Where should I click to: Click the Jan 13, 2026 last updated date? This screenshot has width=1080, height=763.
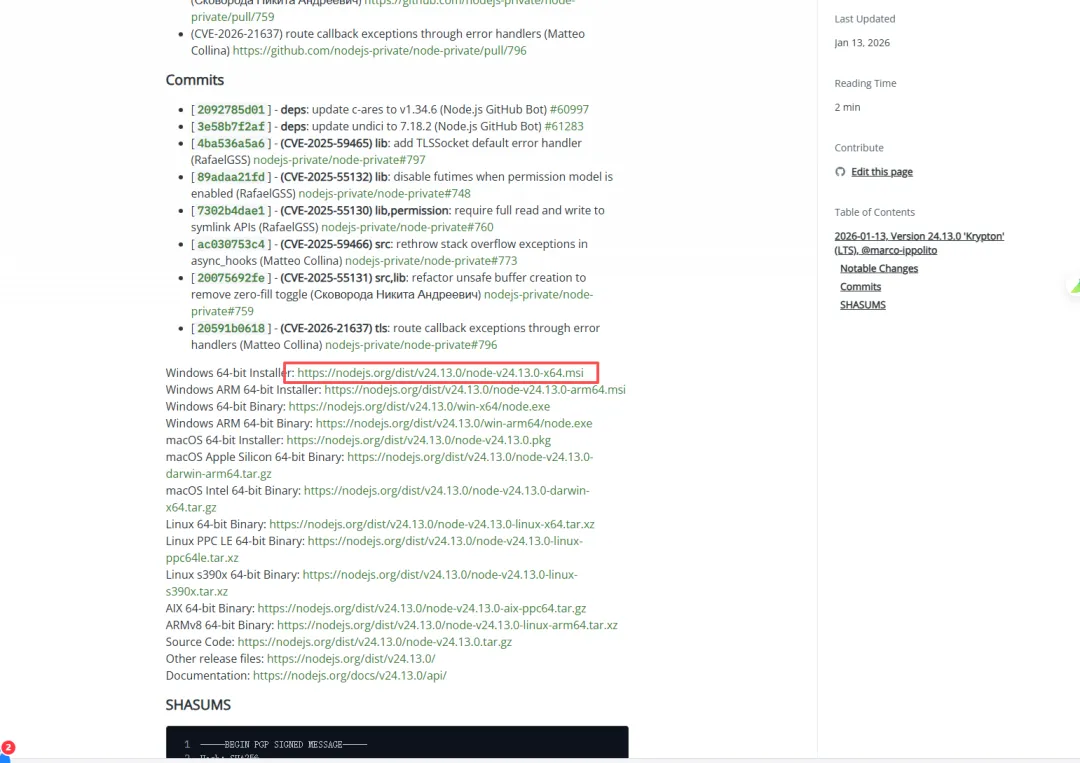pos(862,43)
